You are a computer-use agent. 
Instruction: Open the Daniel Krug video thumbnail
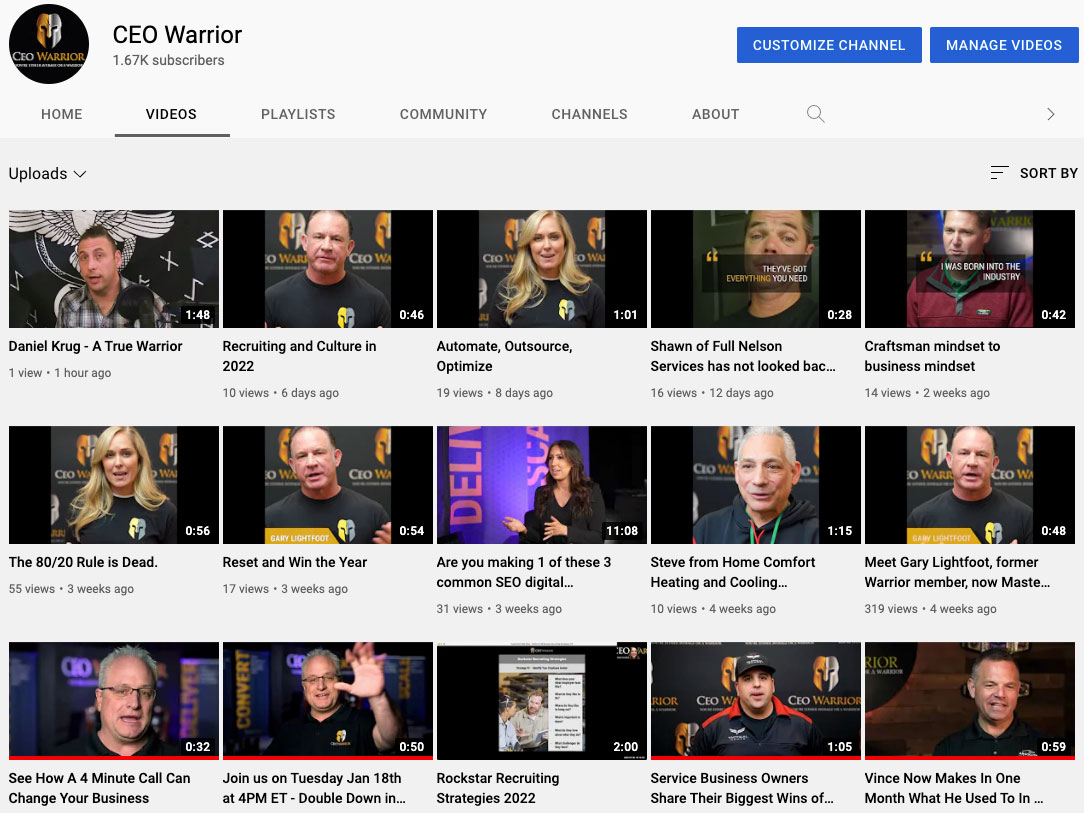click(113, 269)
